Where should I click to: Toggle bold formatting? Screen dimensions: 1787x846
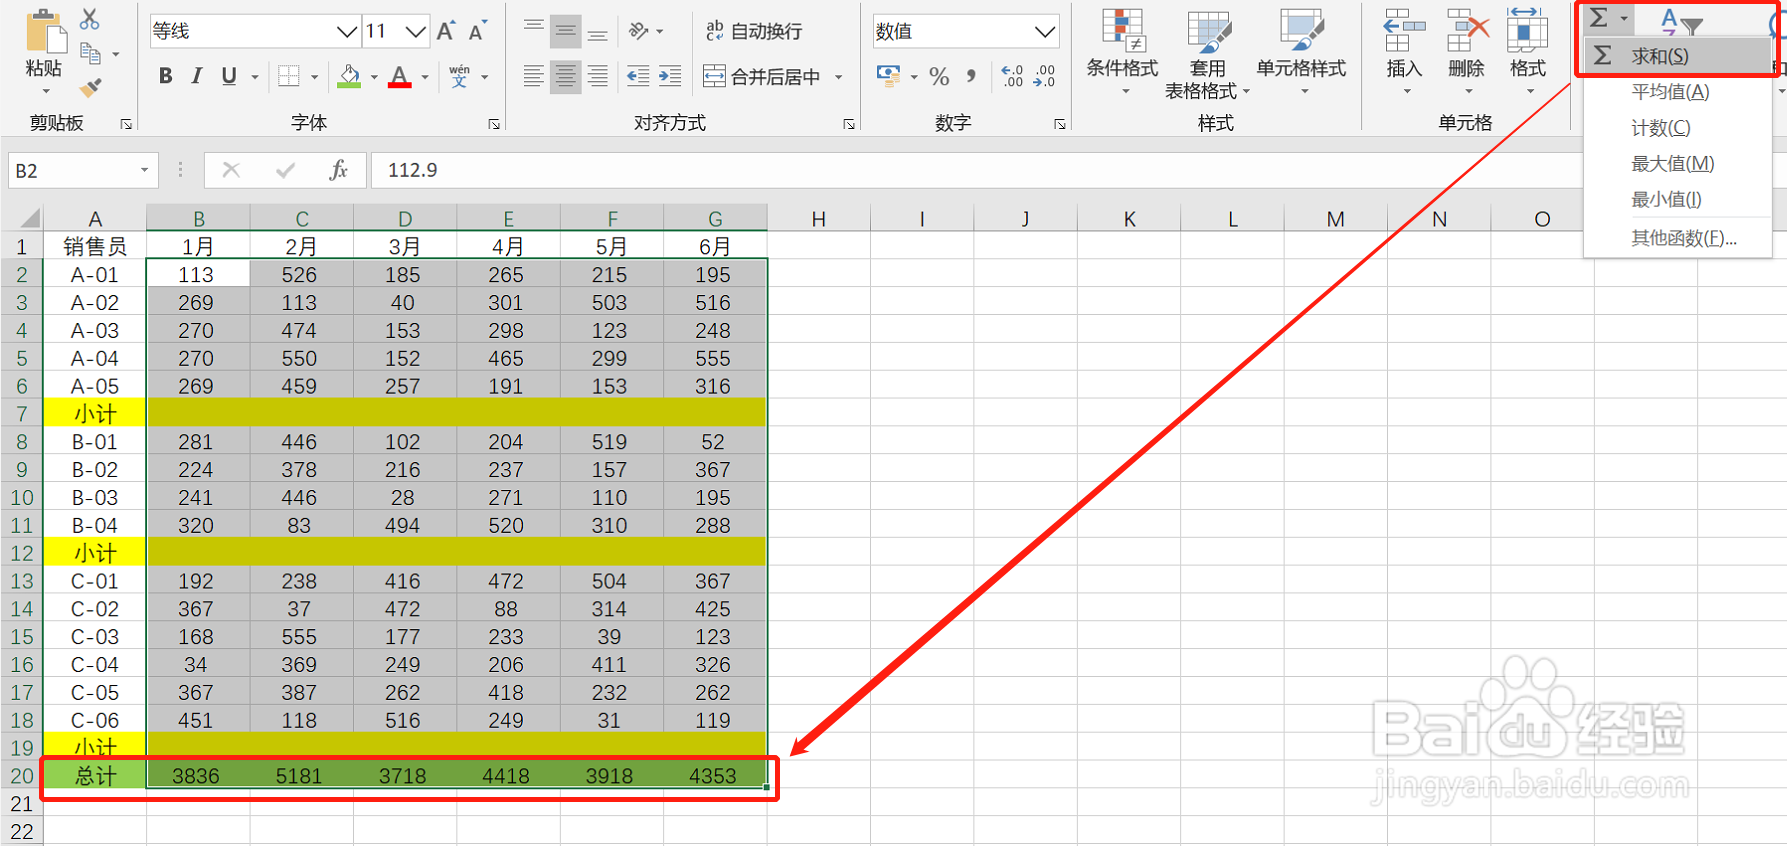point(166,76)
